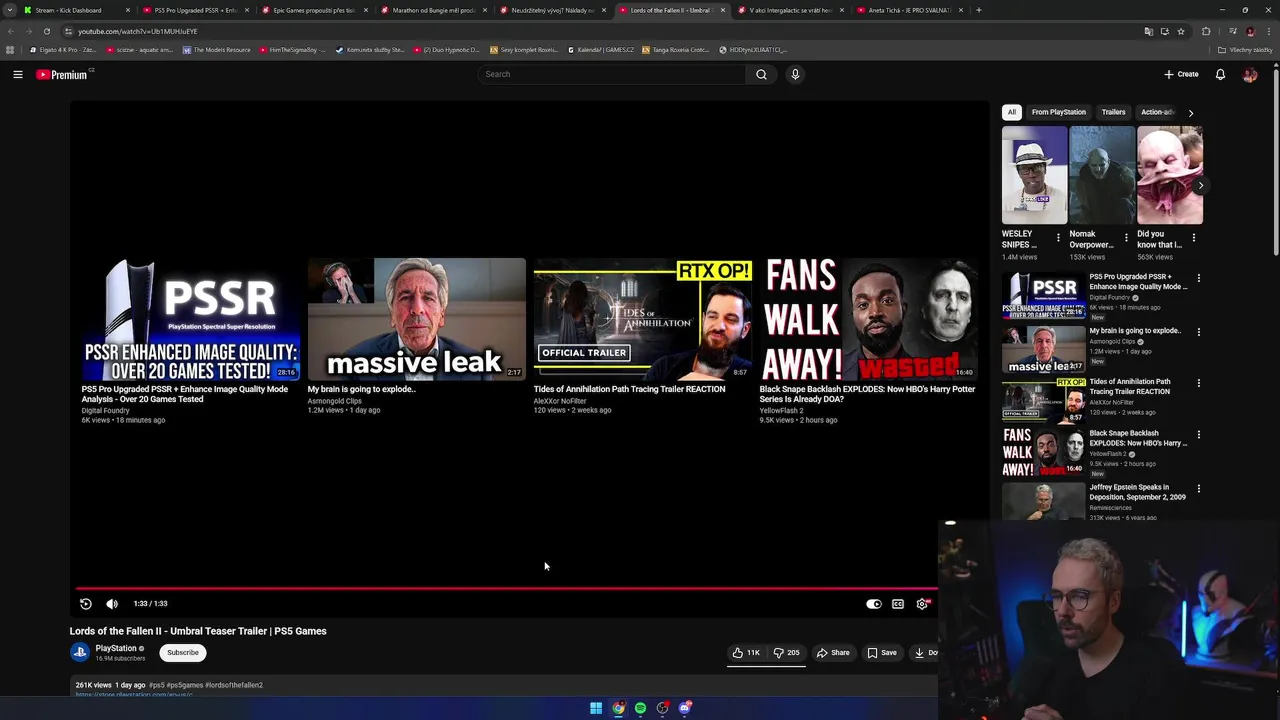The height and width of the screenshot is (720, 1280).
Task: Start voice search with the microphone
Action: point(795,74)
